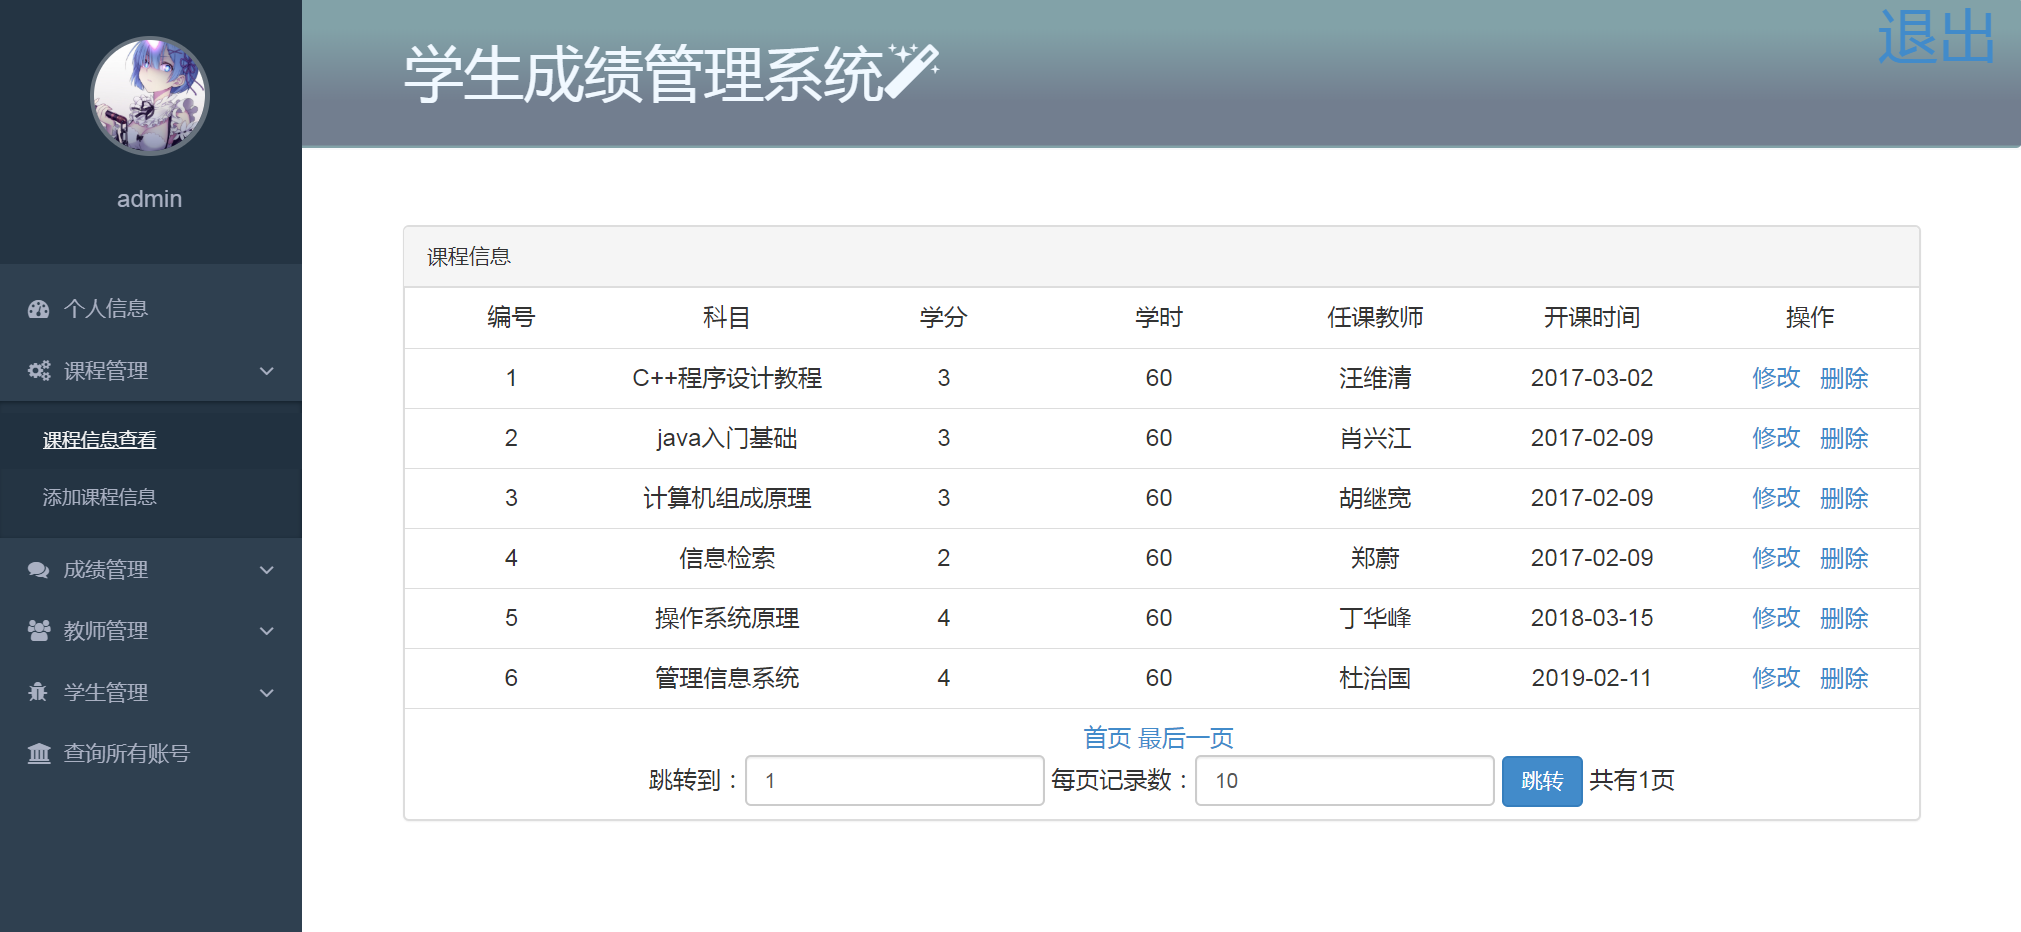Click 修改 for java入门基础

(x=1776, y=438)
